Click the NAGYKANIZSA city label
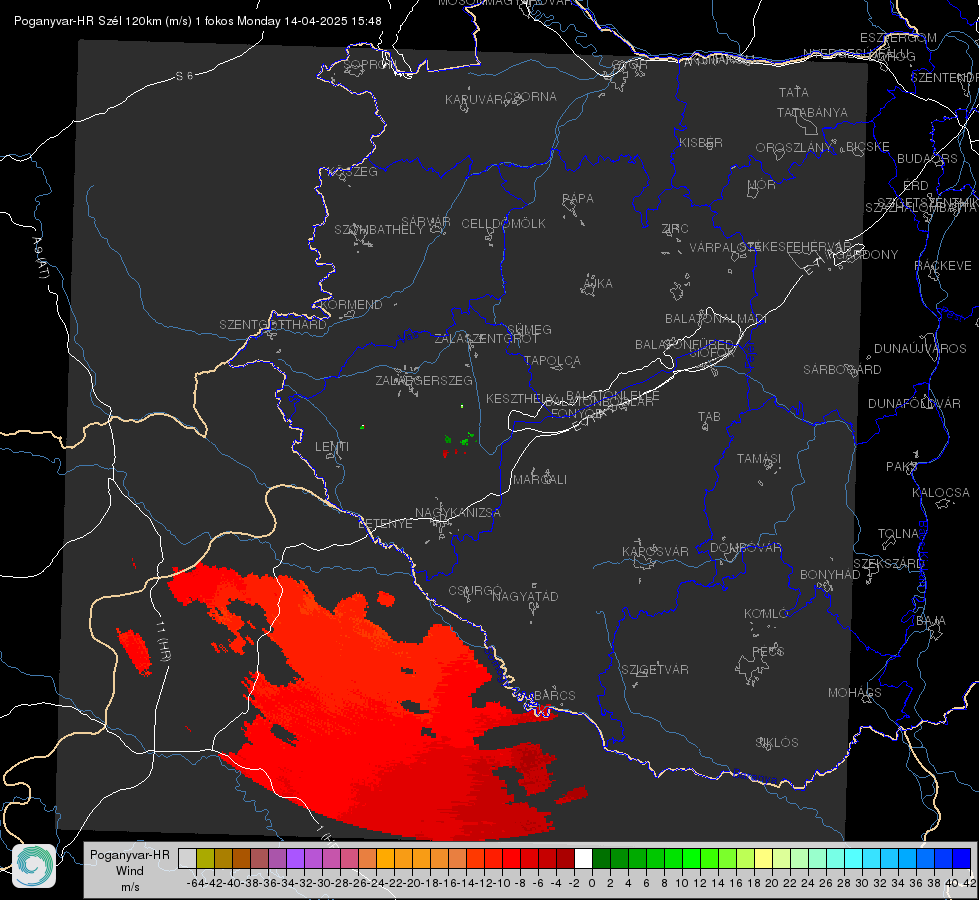This screenshot has height=900, width=979. tap(458, 513)
